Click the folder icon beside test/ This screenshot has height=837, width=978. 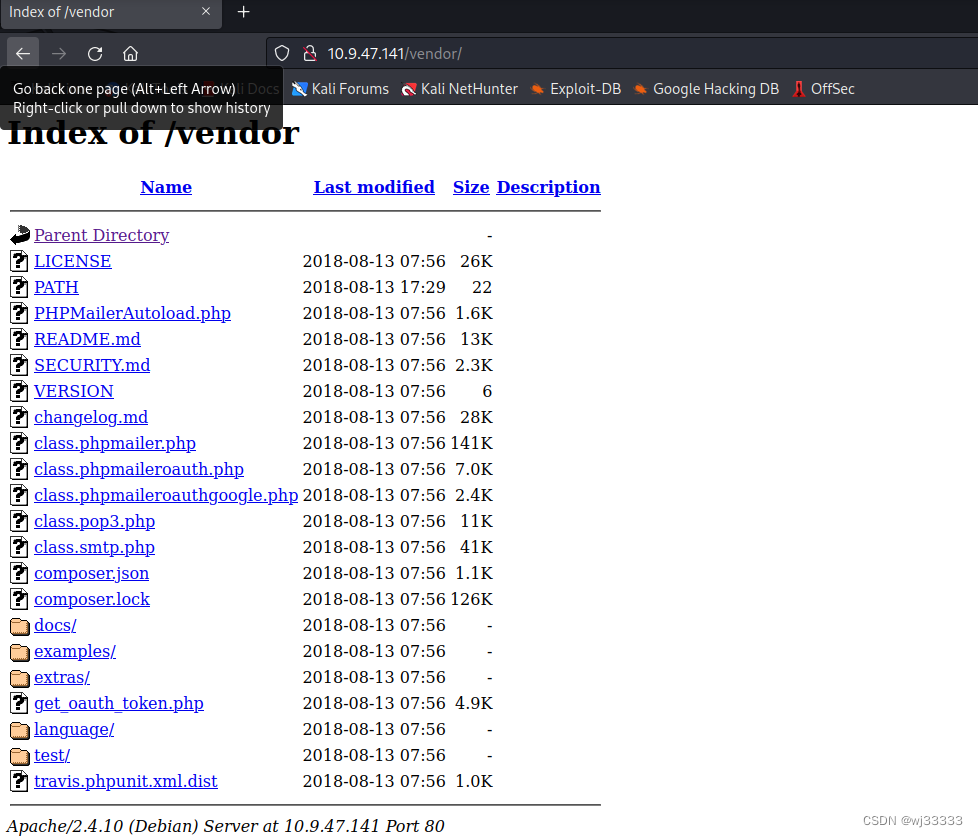coord(20,756)
